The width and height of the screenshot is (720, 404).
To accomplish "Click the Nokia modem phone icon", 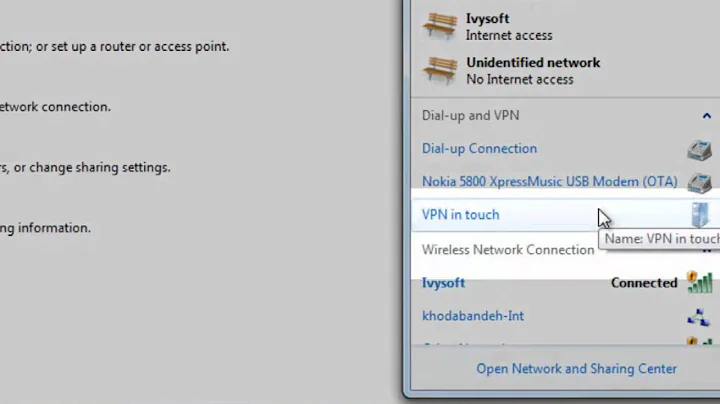I will click(x=699, y=183).
